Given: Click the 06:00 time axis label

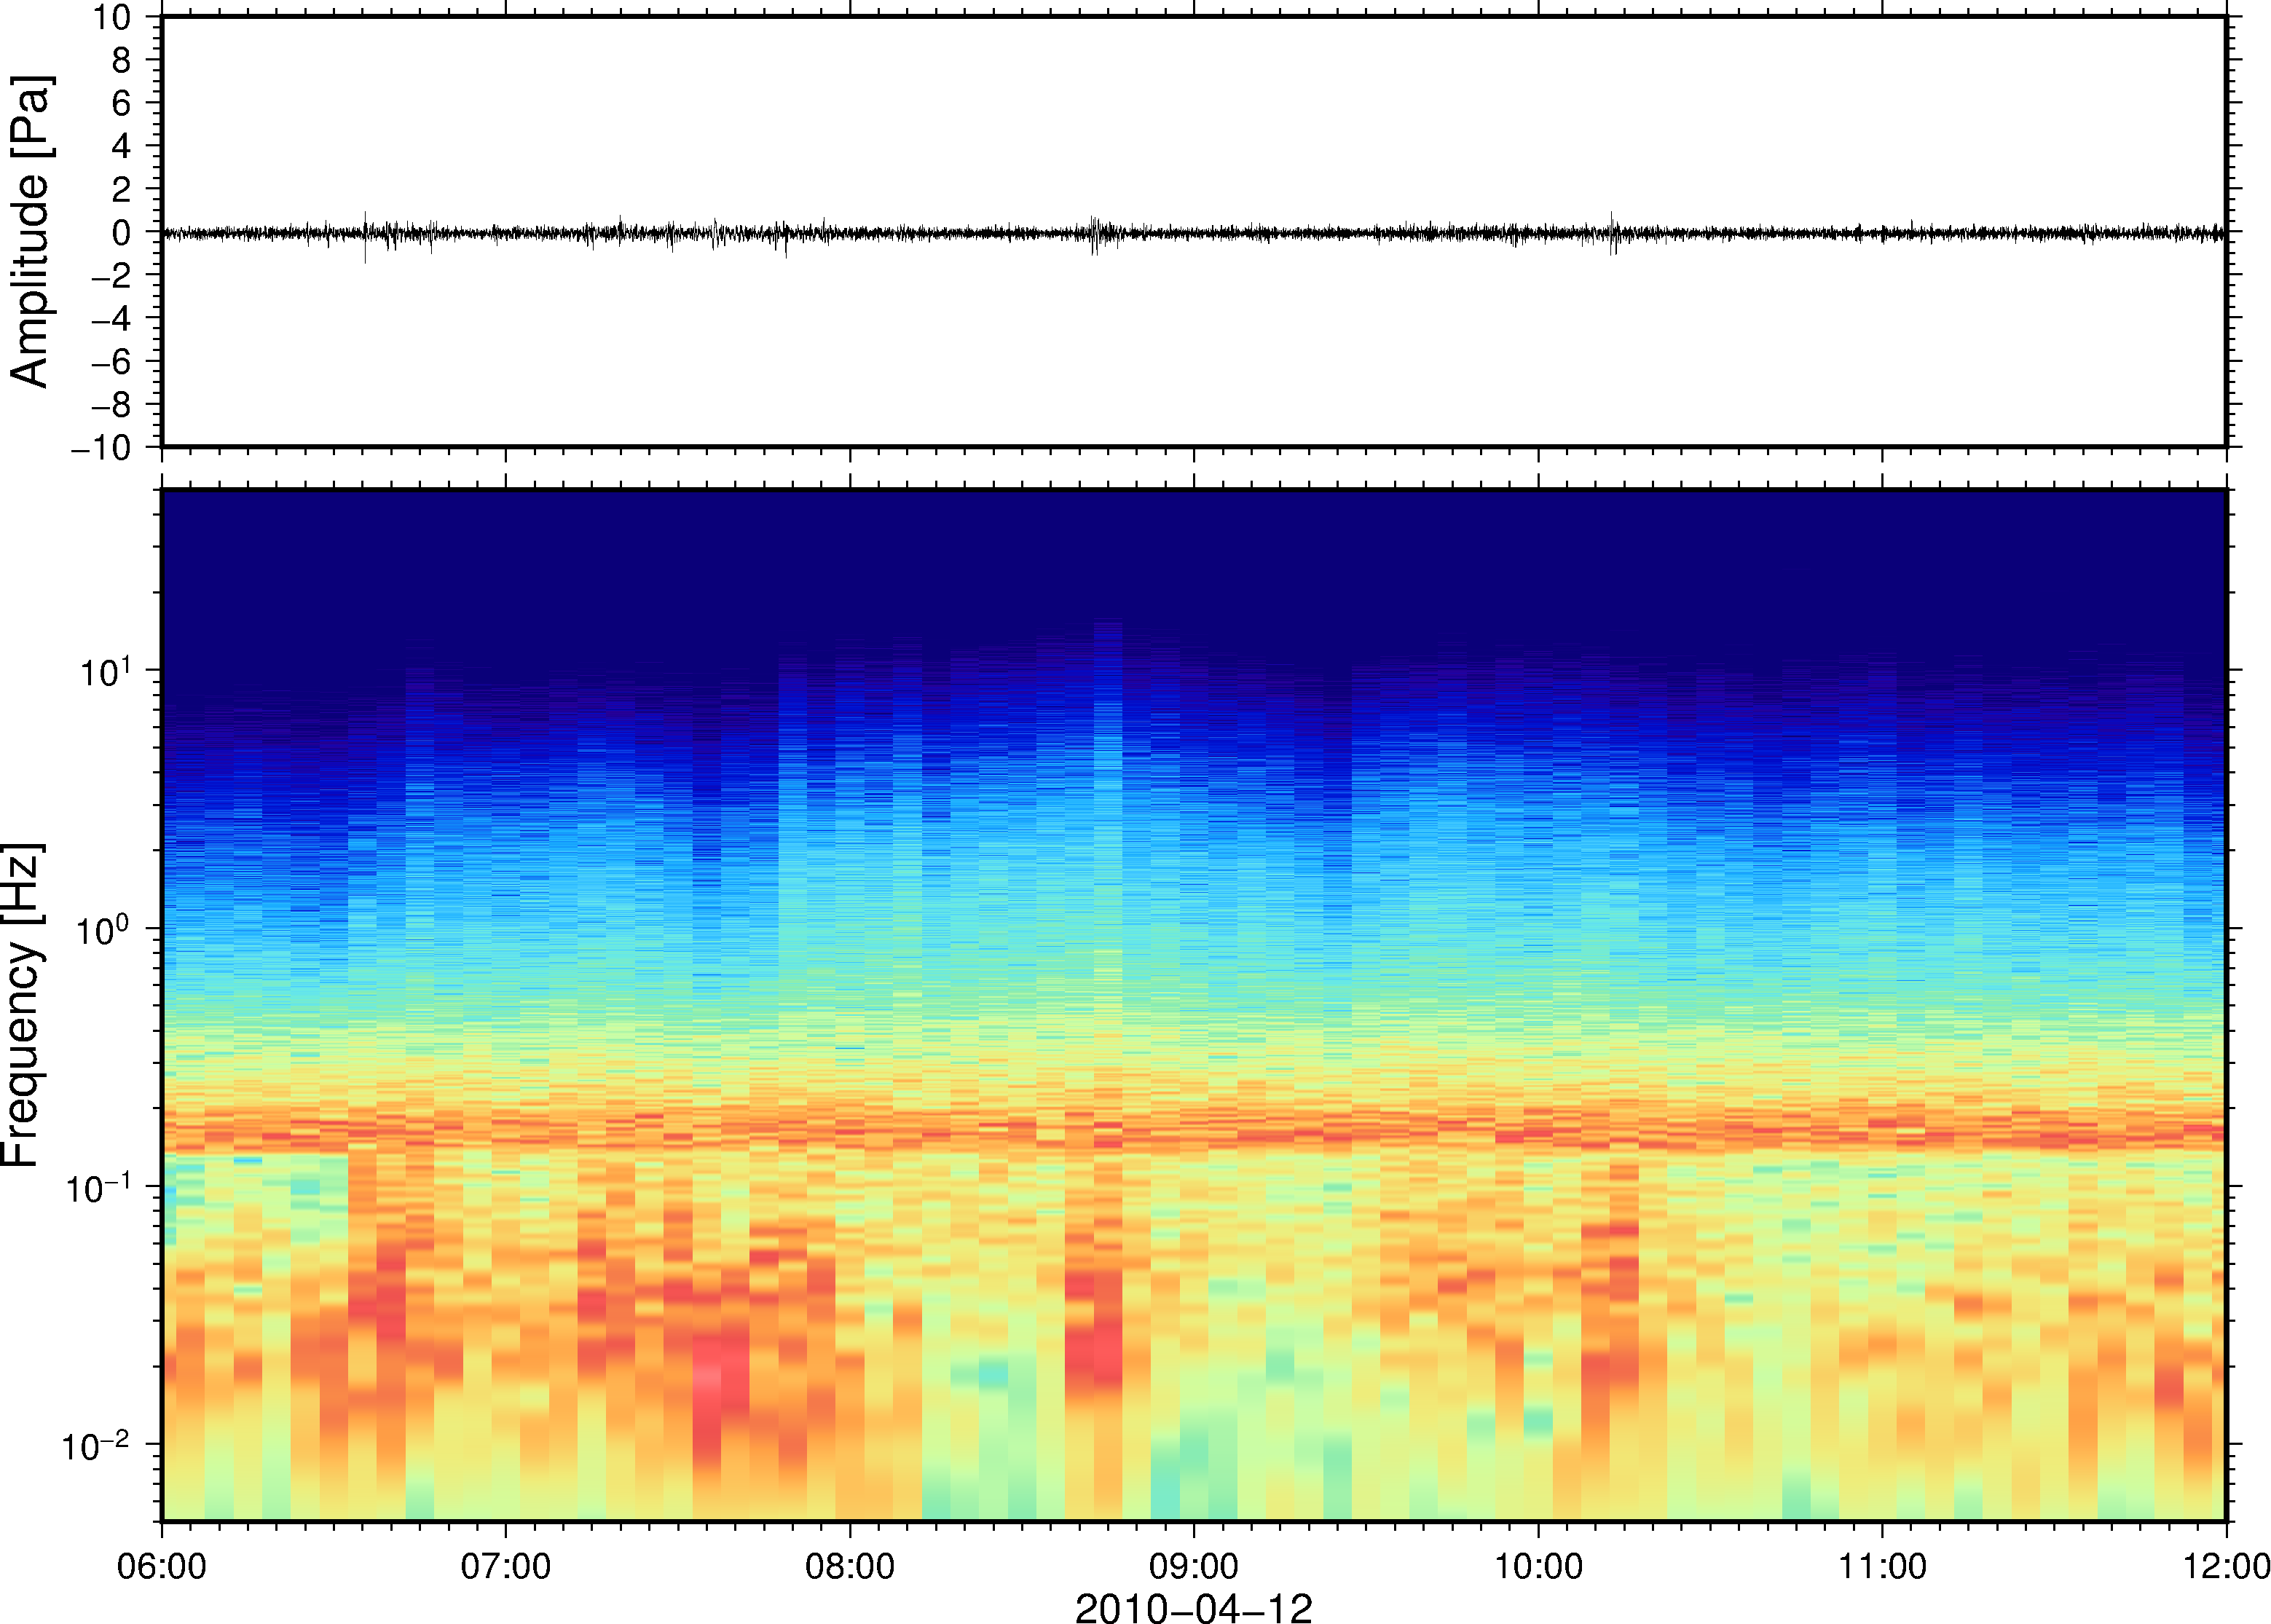Looking at the screenshot, I should pos(161,1566).
